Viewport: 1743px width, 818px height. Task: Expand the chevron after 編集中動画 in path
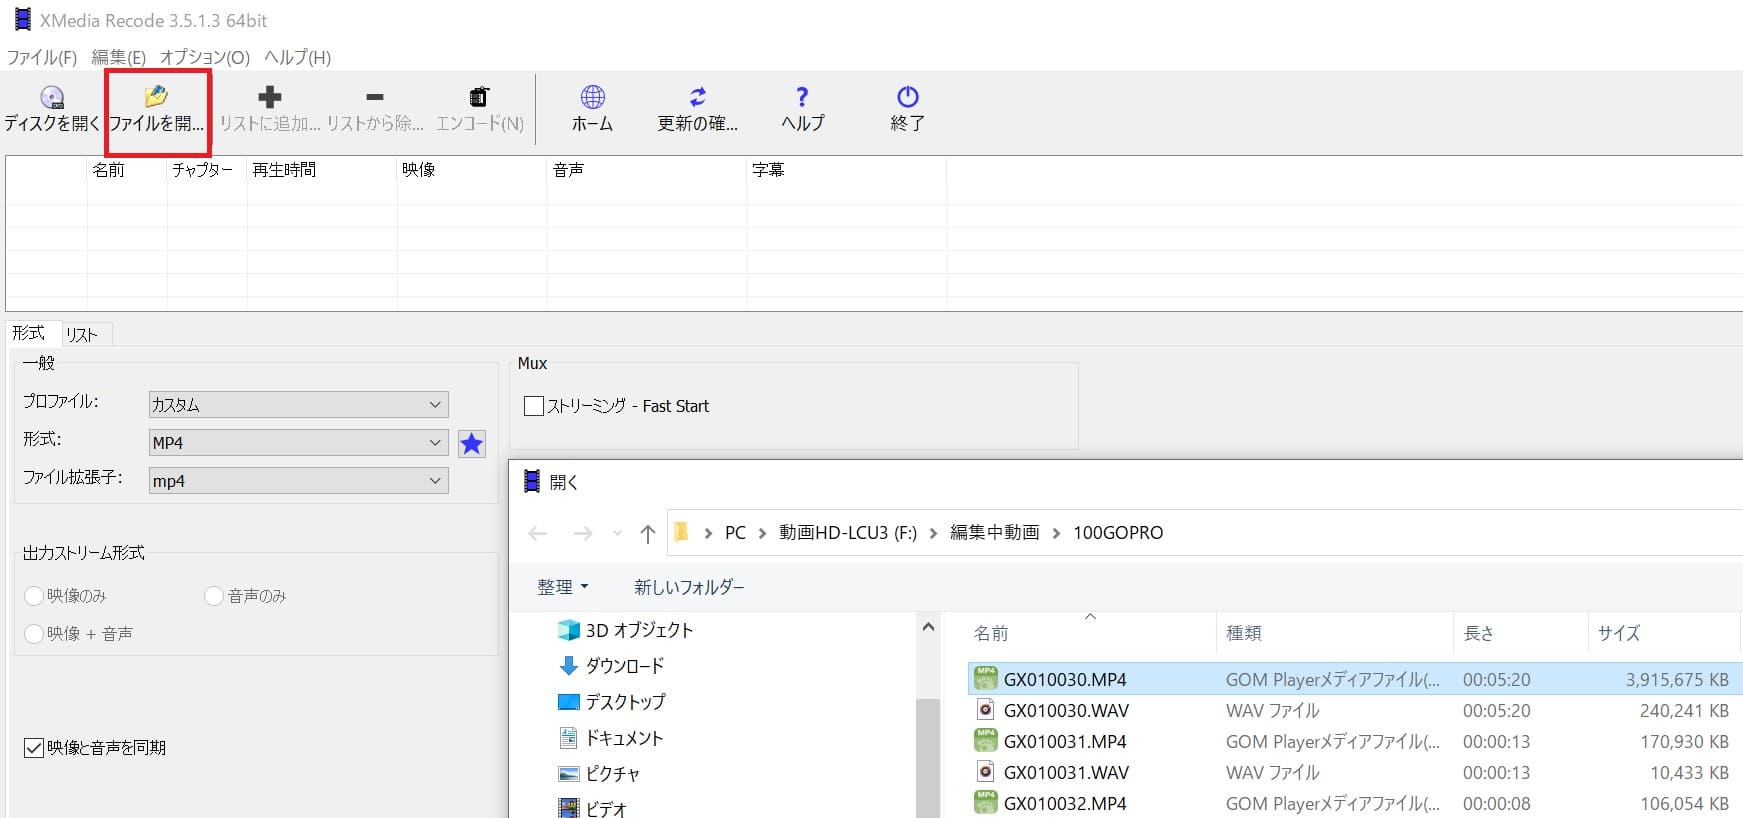click(x=1056, y=533)
